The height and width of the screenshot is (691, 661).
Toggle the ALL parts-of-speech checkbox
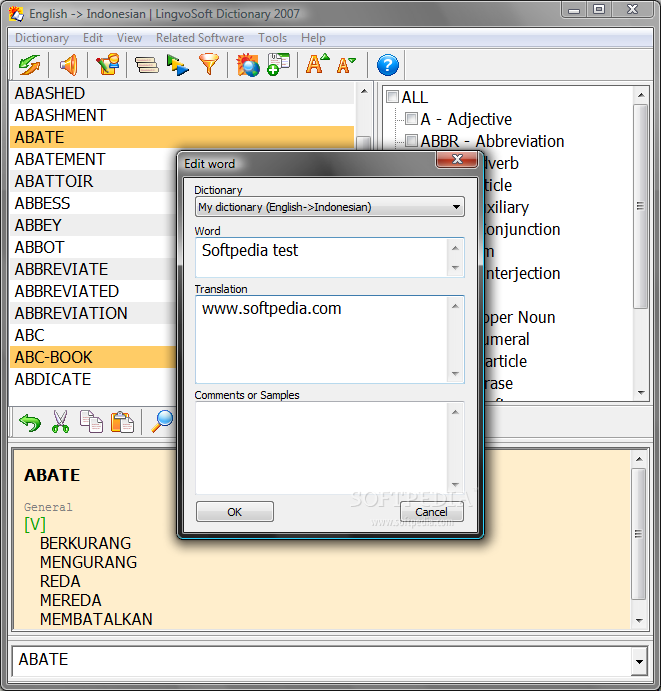[x=392, y=97]
